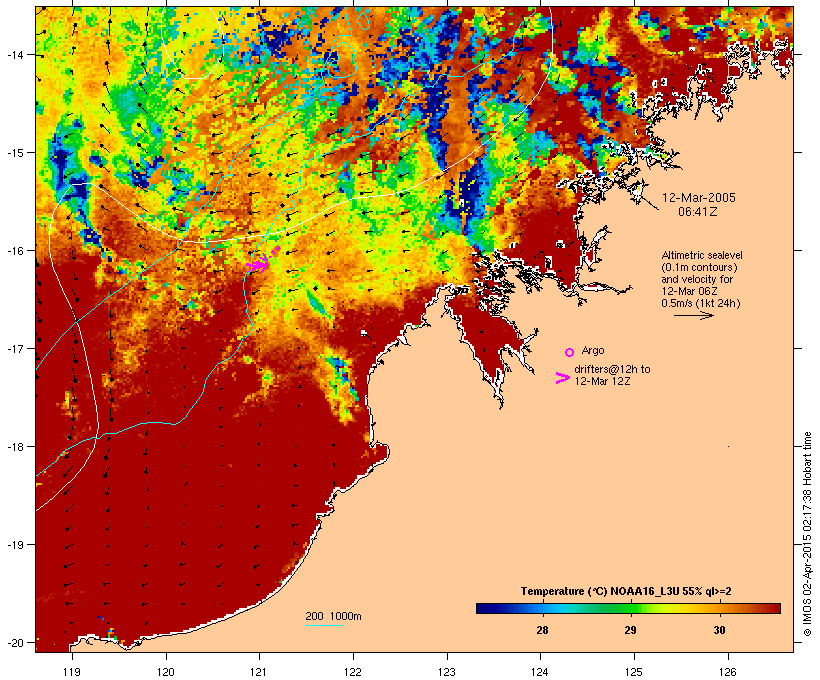Viewport: 820px width, 680px height.
Task: Click the -18 latitude axis label
Action: pos(14,447)
